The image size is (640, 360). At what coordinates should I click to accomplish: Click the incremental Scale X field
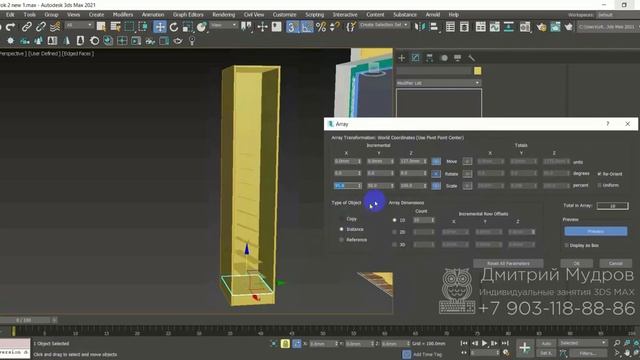click(347, 186)
